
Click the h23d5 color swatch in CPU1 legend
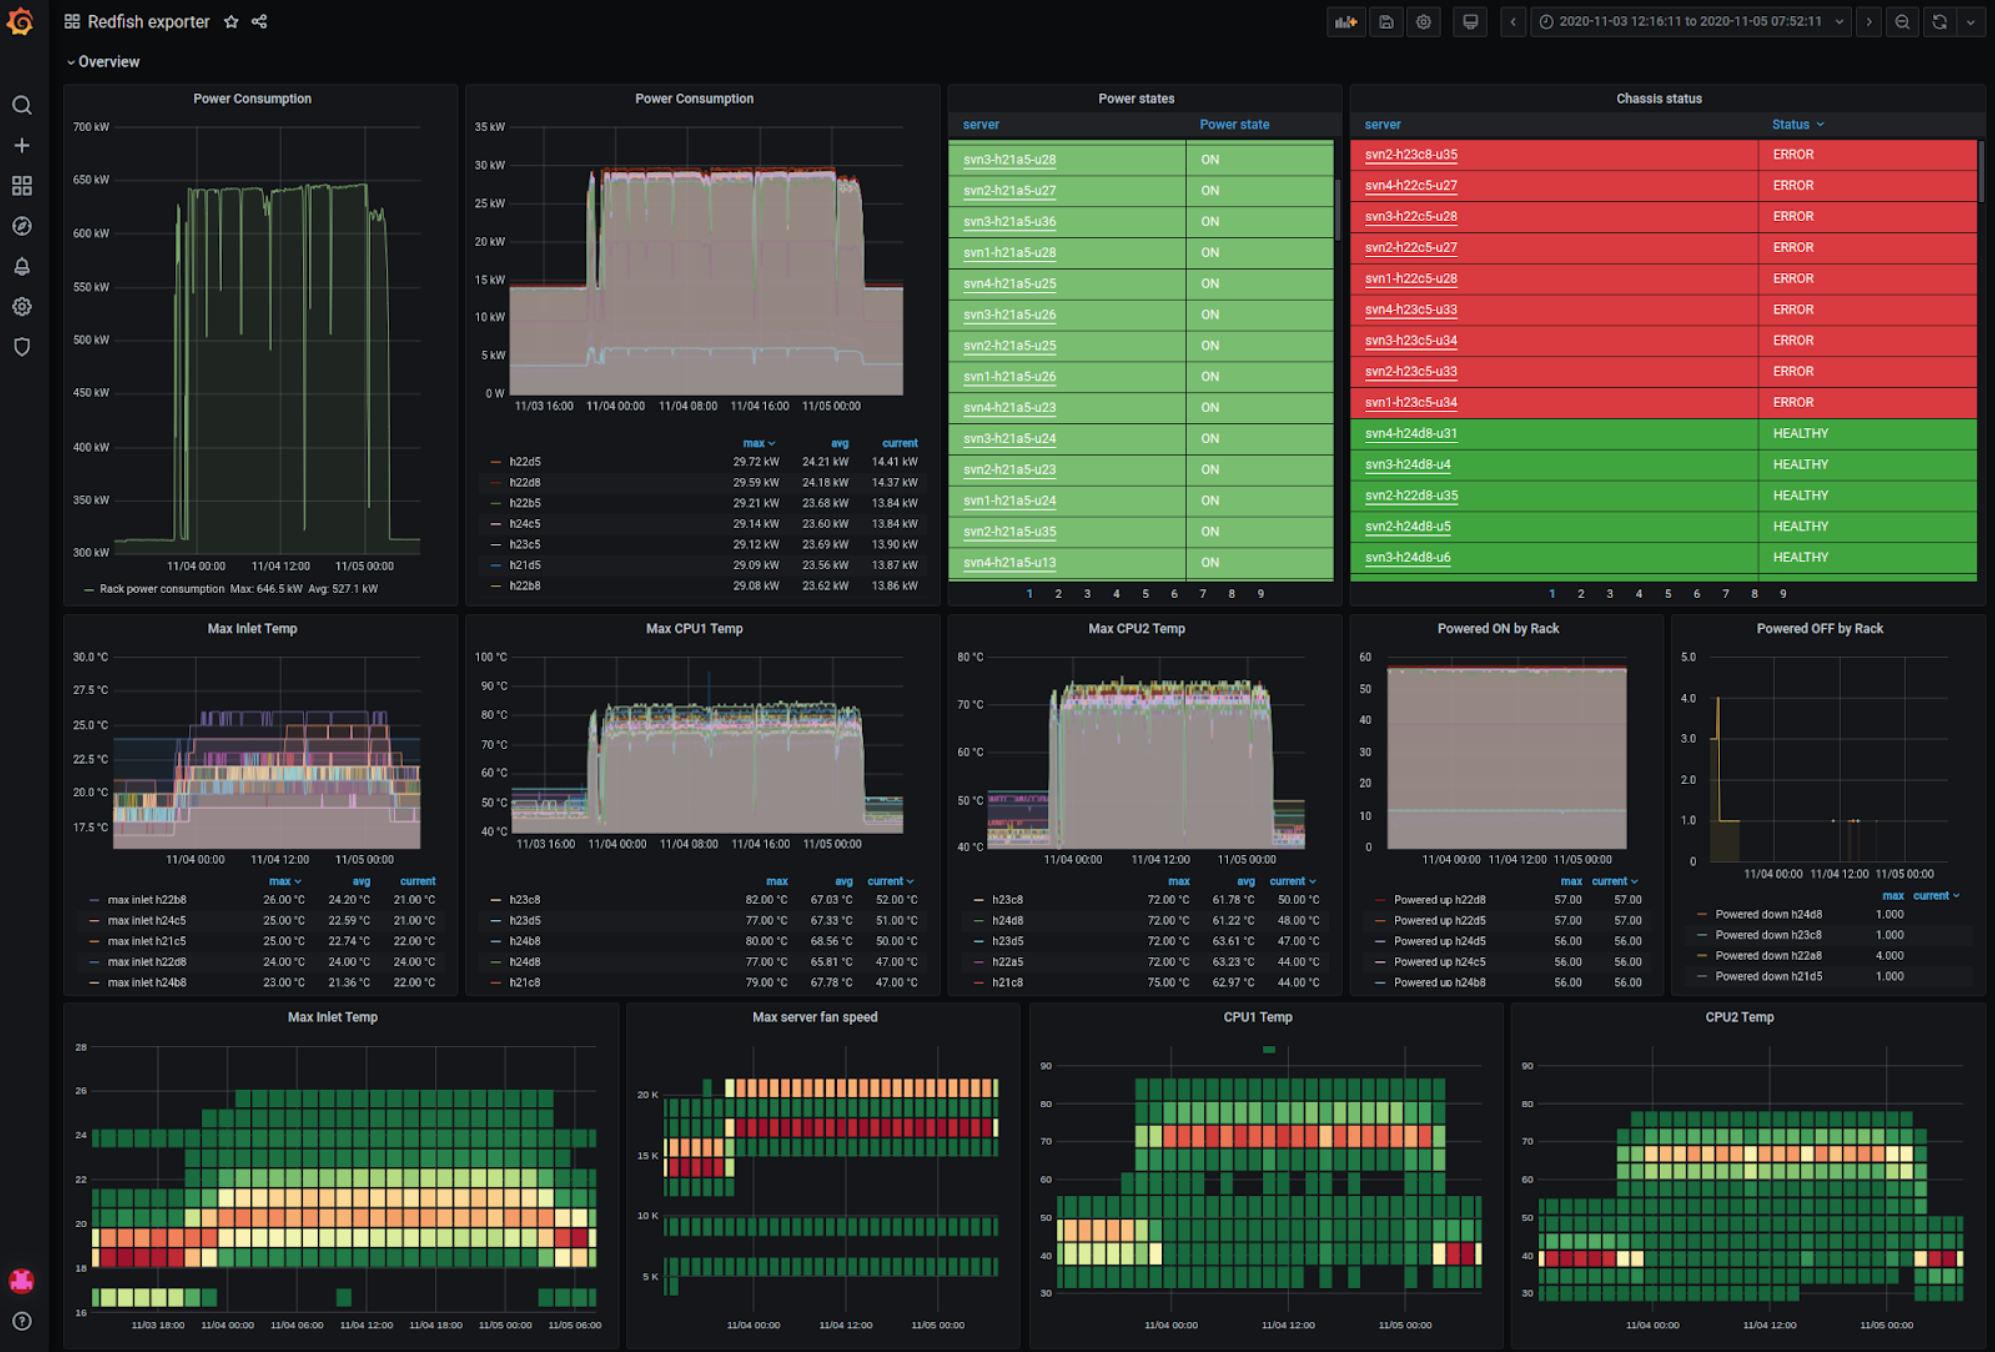[x=496, y=921]
